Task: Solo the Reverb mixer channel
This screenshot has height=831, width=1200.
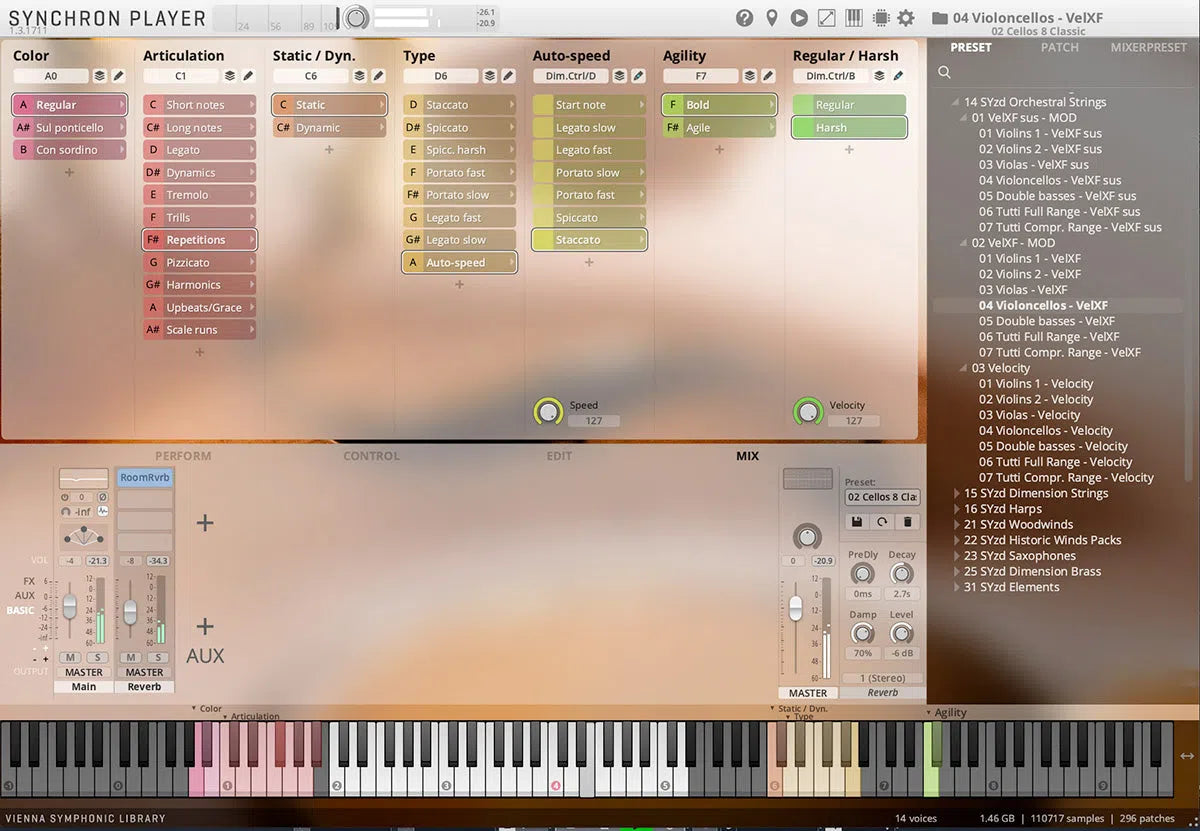Action: tap(158, 657)
